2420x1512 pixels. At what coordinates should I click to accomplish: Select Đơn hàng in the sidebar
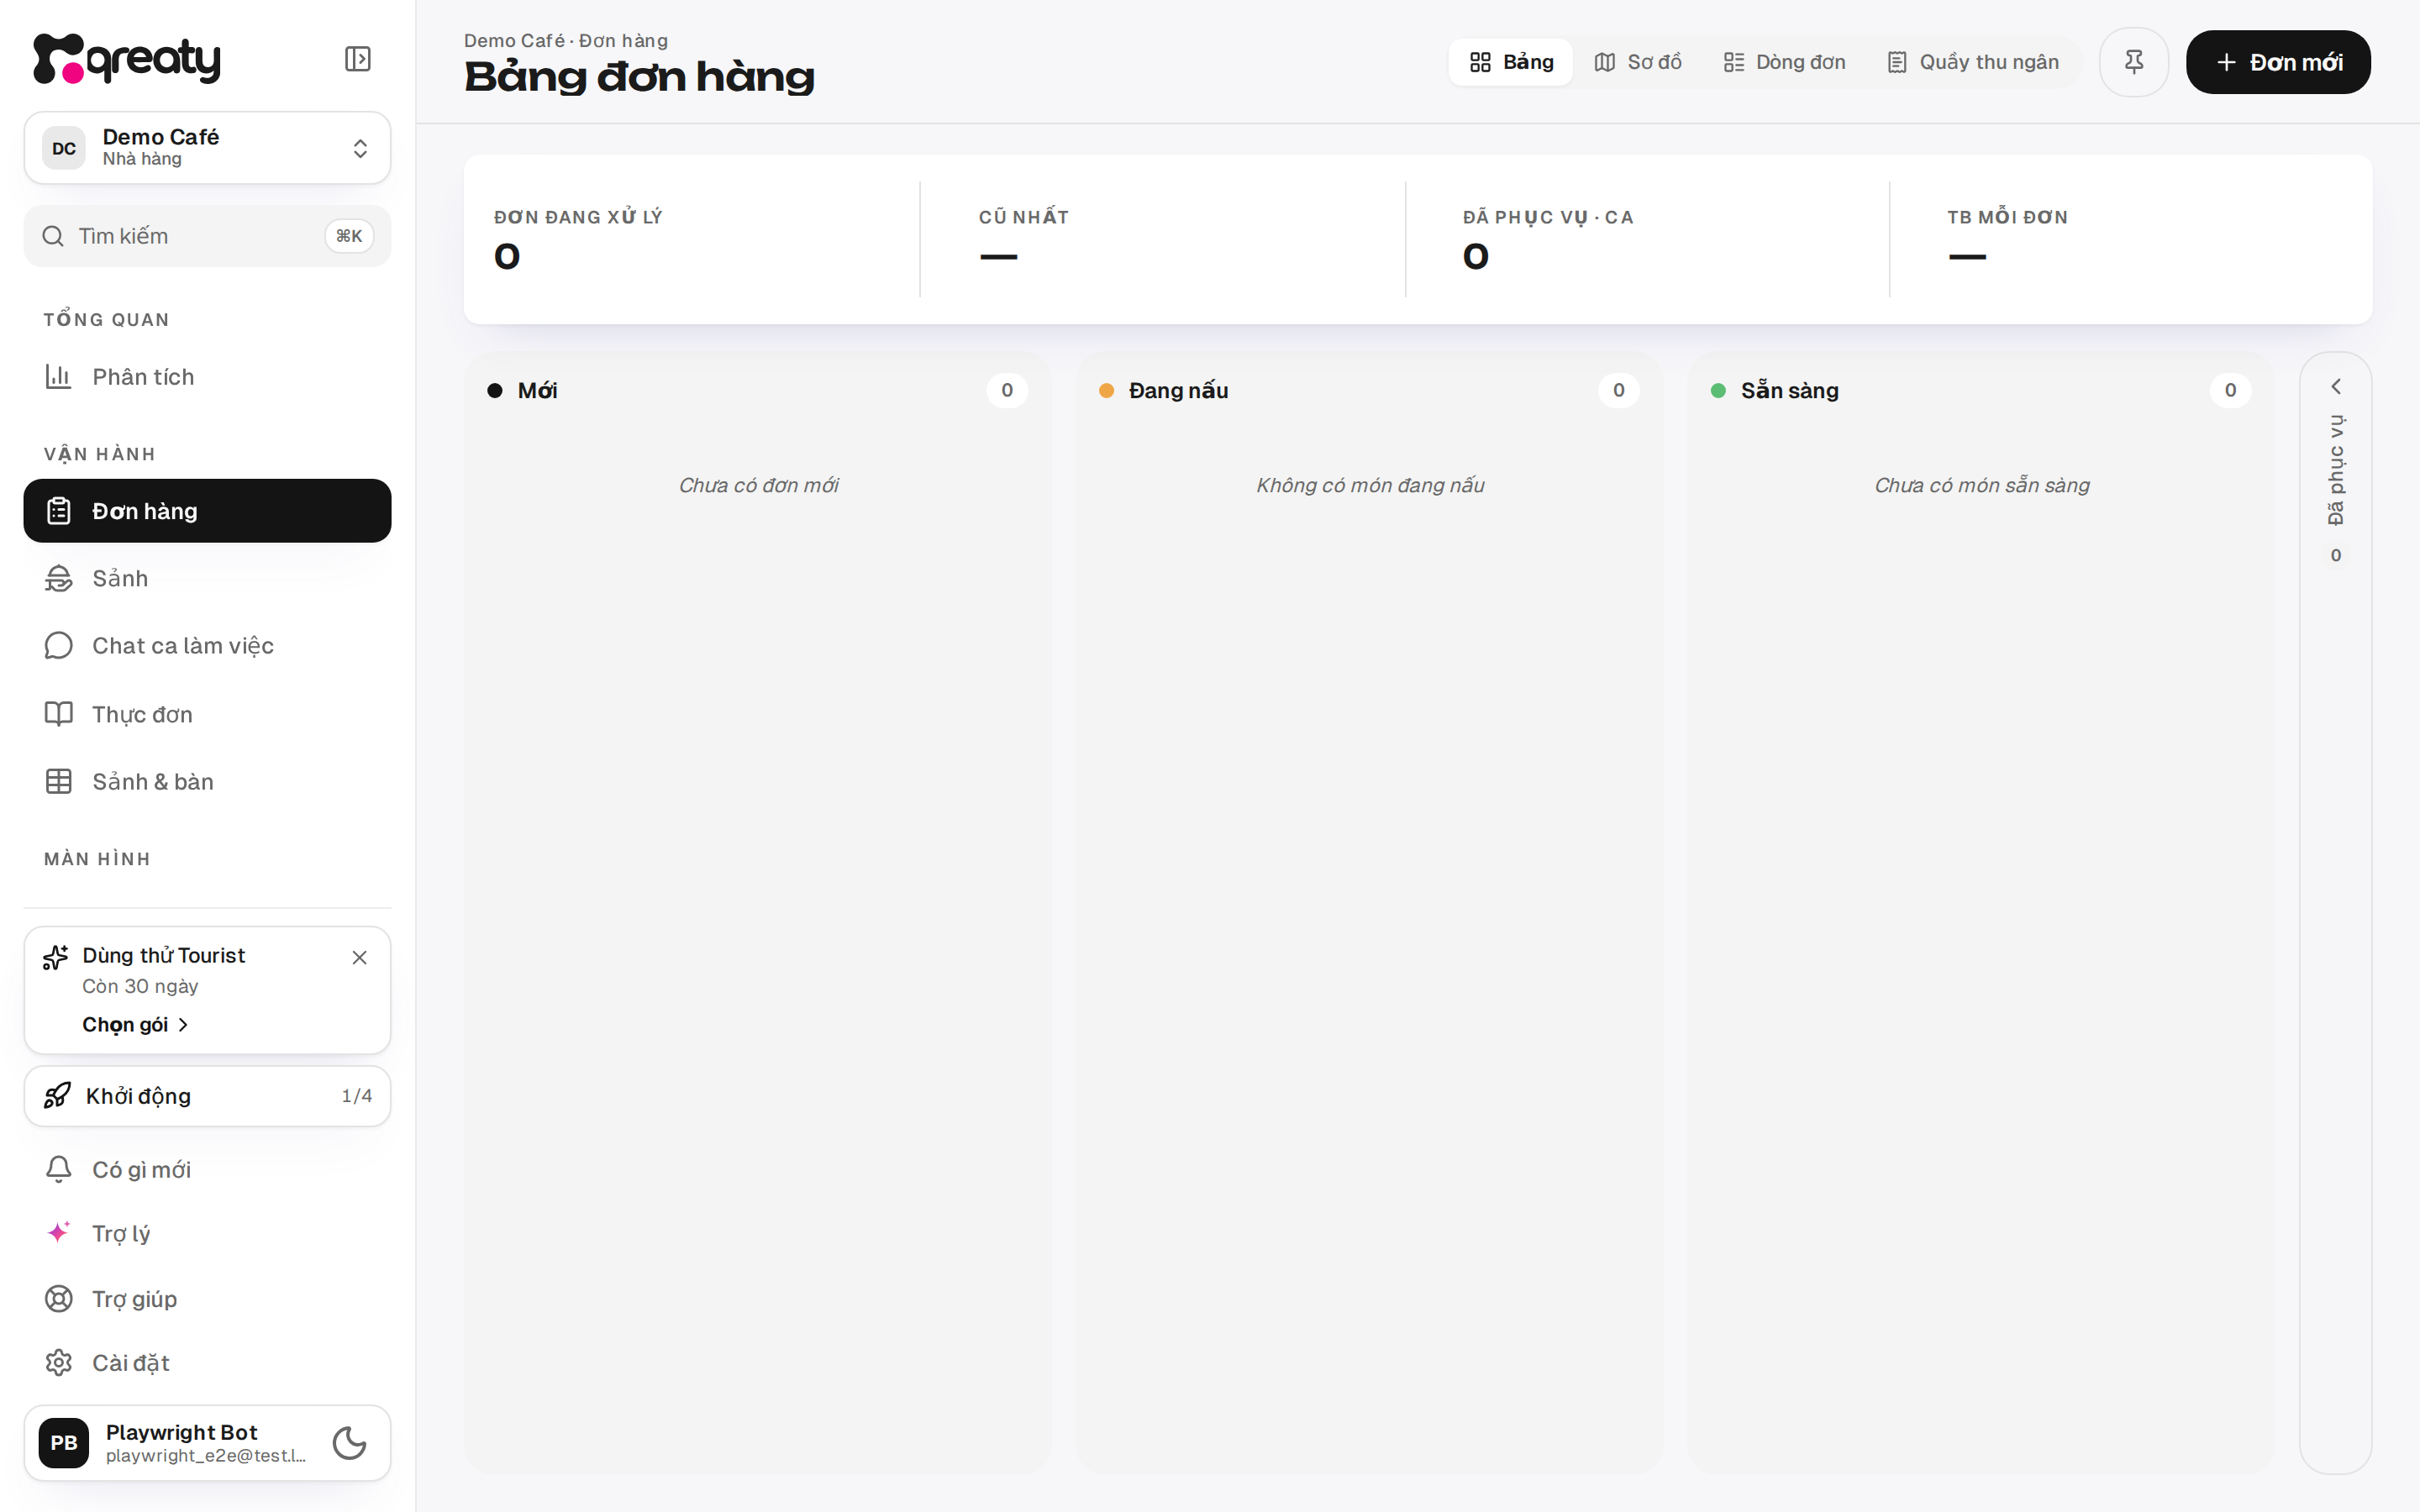click(x=207, y=511)
